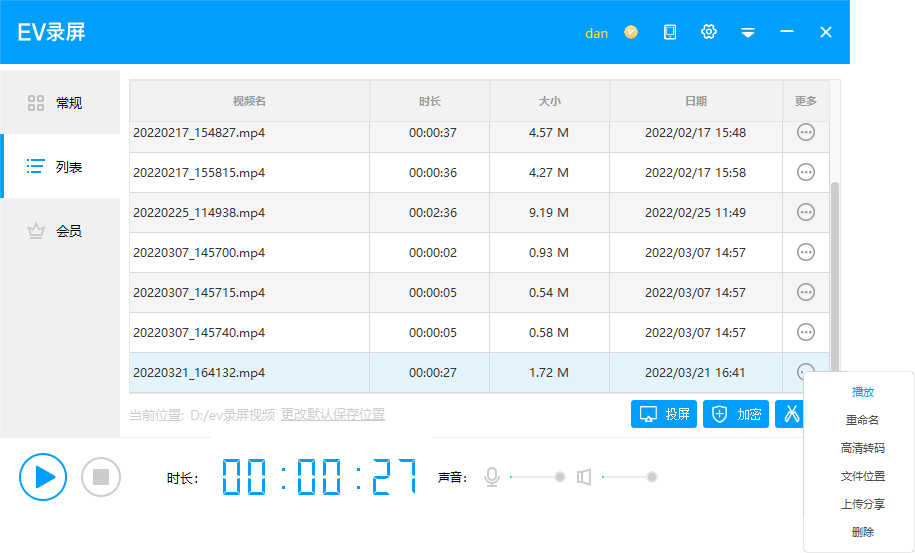Open settings gear icon
This screenshot has width=915, height=553.
(x=708, y=32)
